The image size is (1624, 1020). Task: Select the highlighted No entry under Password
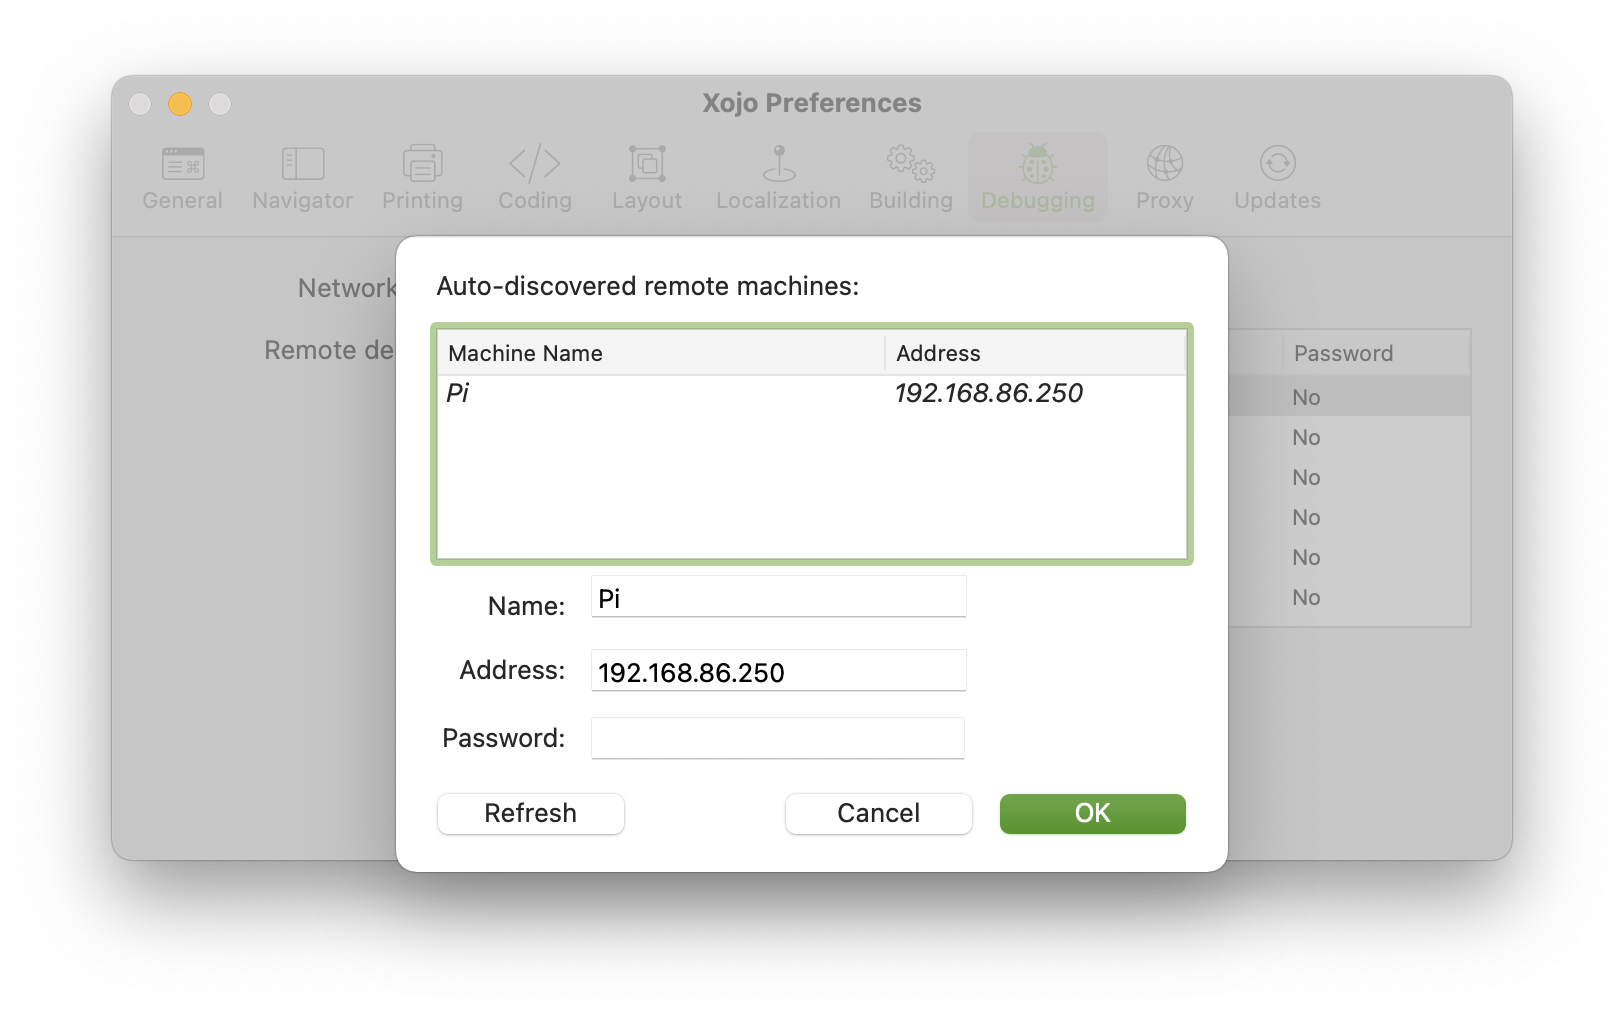point(1306,396)
